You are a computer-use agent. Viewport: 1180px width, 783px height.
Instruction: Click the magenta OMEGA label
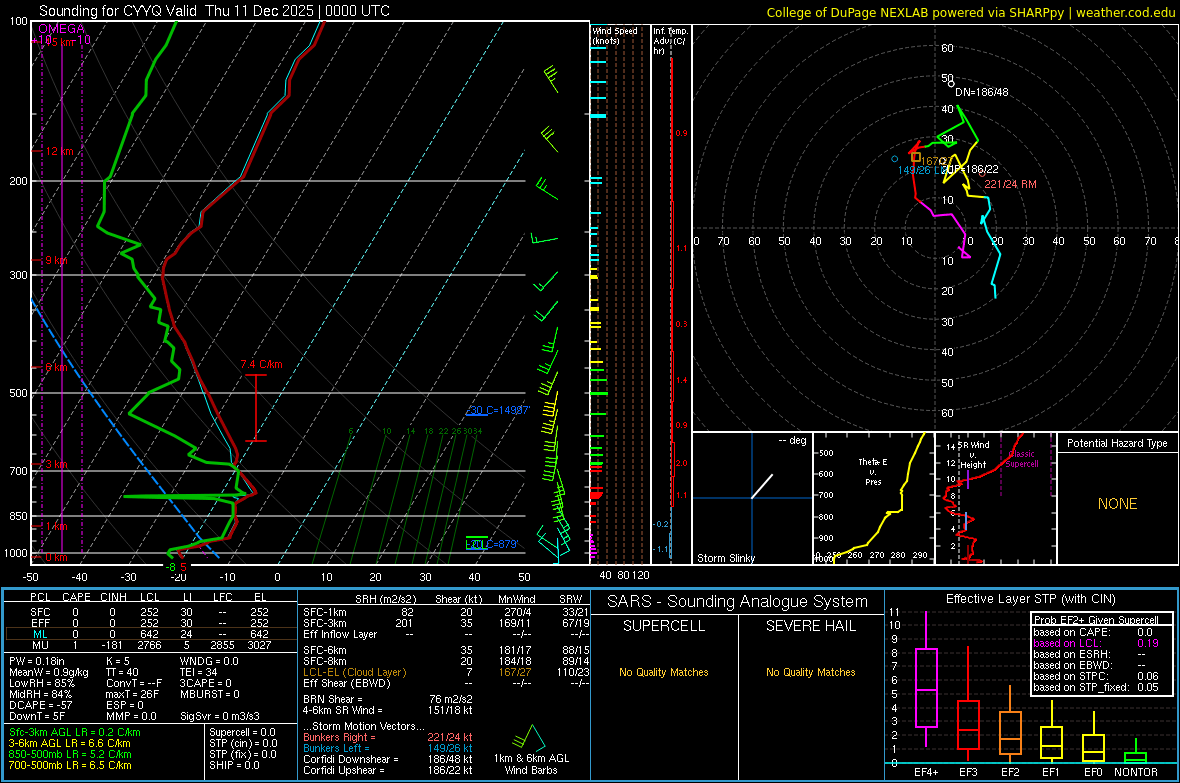[x=62, y=29]
